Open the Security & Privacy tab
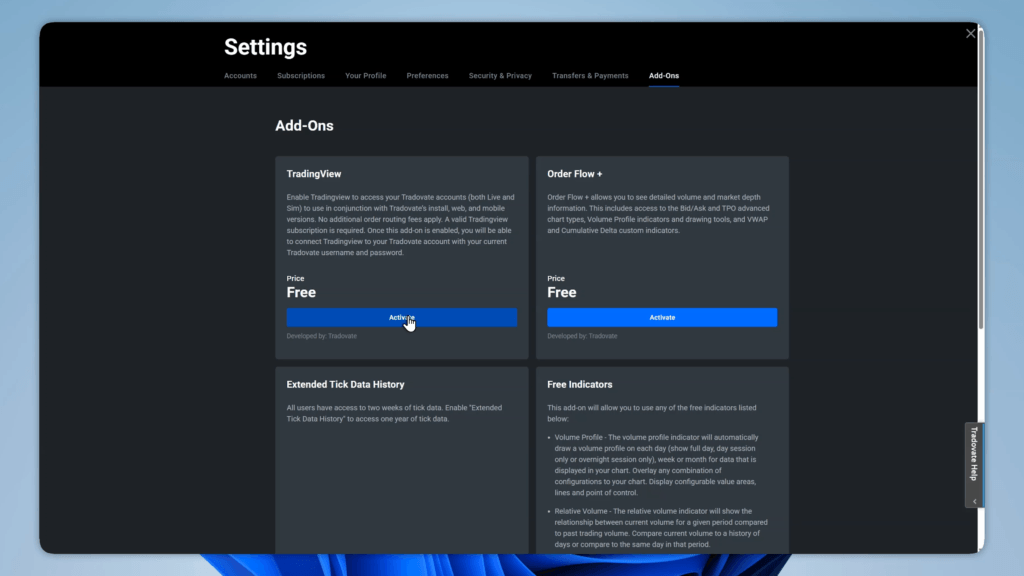Viewport: 1024px width, 576px height. pyautogui.click(x=500, y=76)
